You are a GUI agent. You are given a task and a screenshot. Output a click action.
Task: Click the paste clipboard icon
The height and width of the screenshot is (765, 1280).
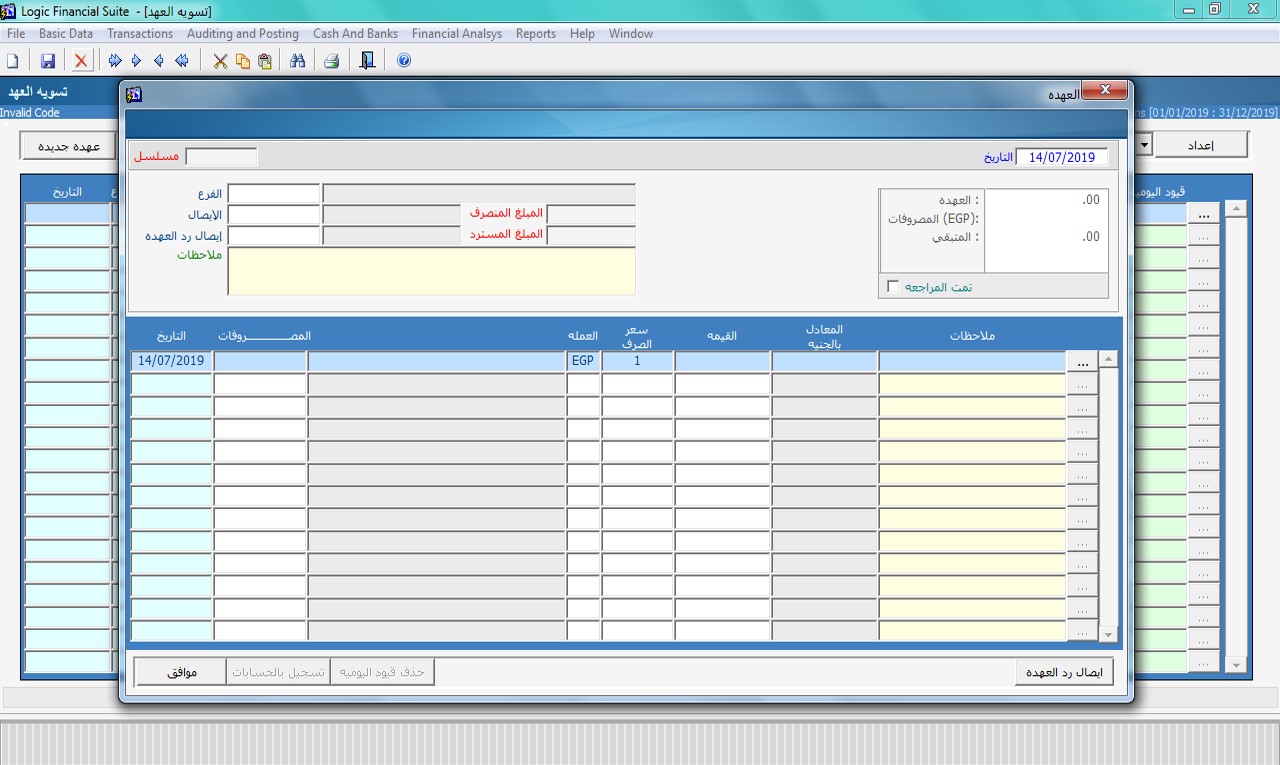[x=264, y=61]
